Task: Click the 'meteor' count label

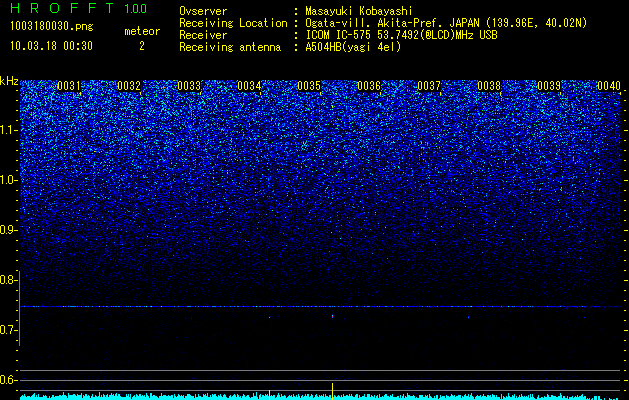Action: tap(142, 31)
